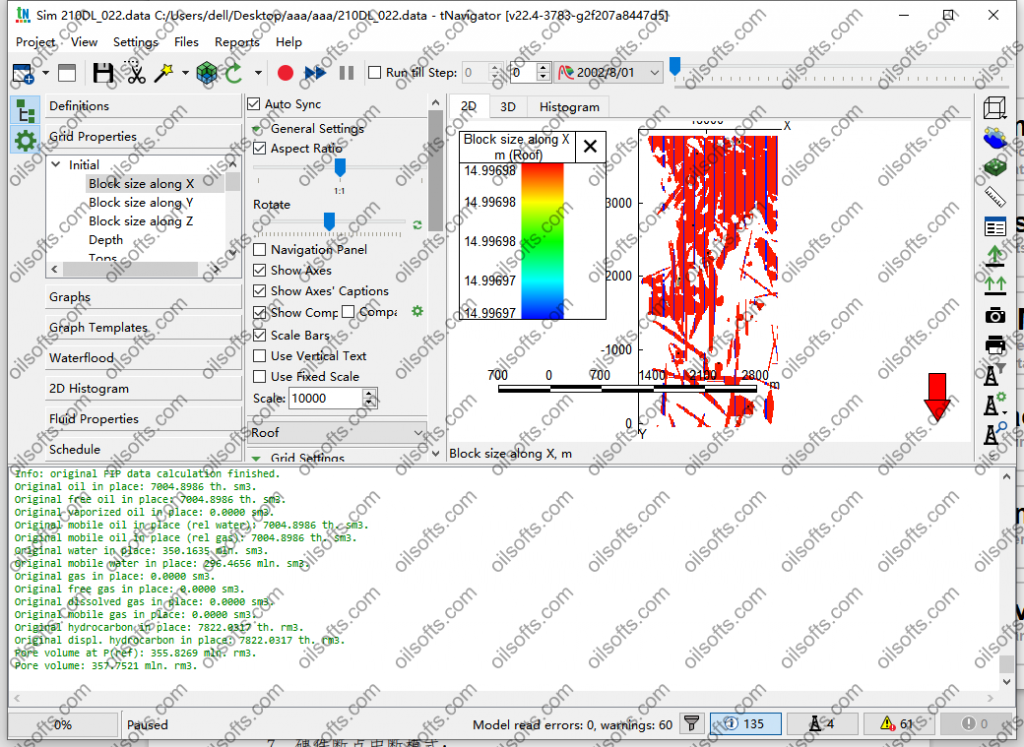Viewport: 1024px width, 747px height.
Task: Open the Schedule panel
Action: coord(143,449)
